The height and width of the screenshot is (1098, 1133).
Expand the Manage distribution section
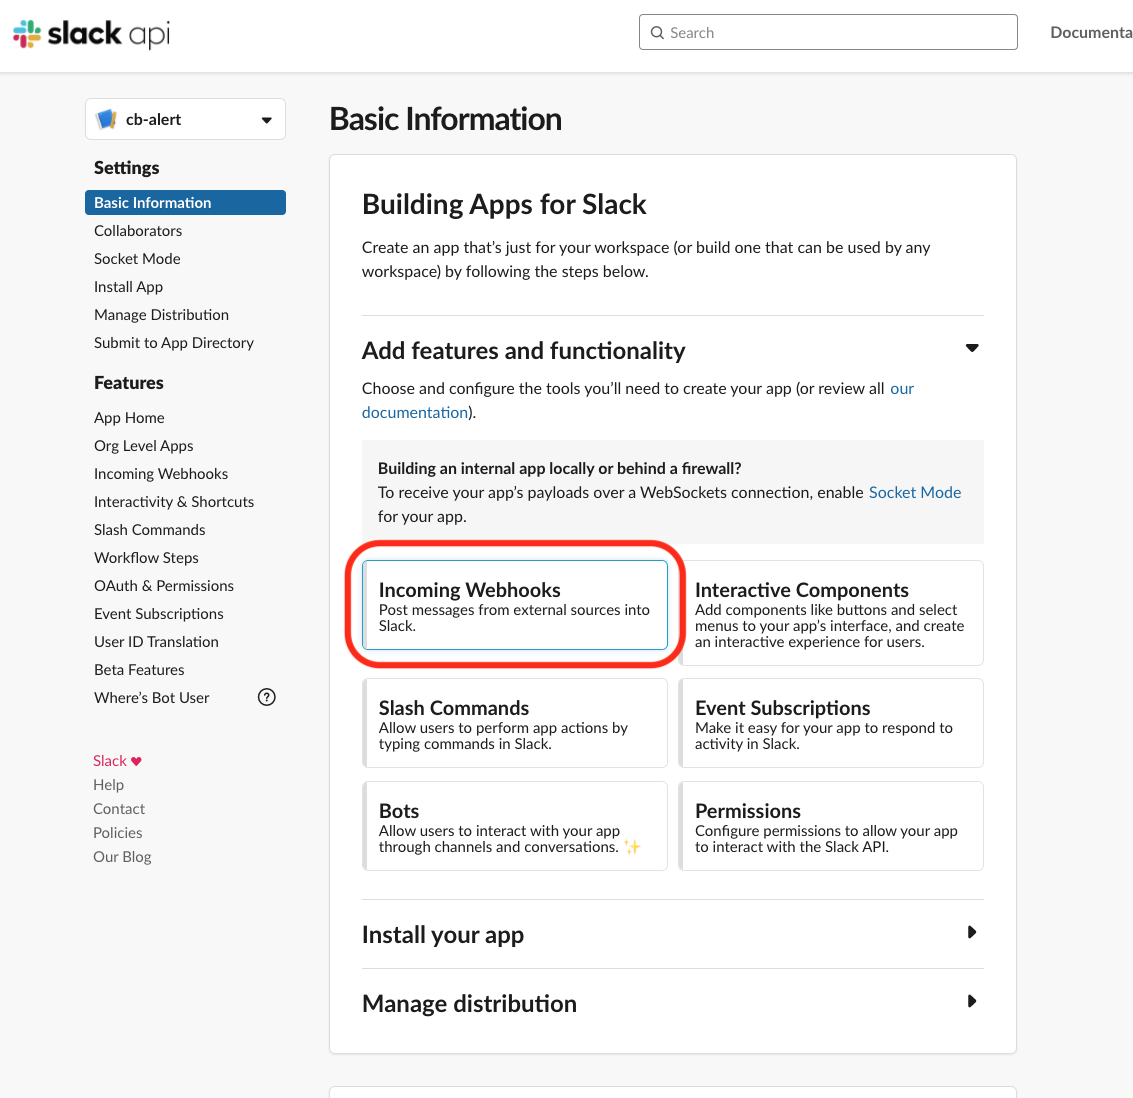click(972, 1001)
